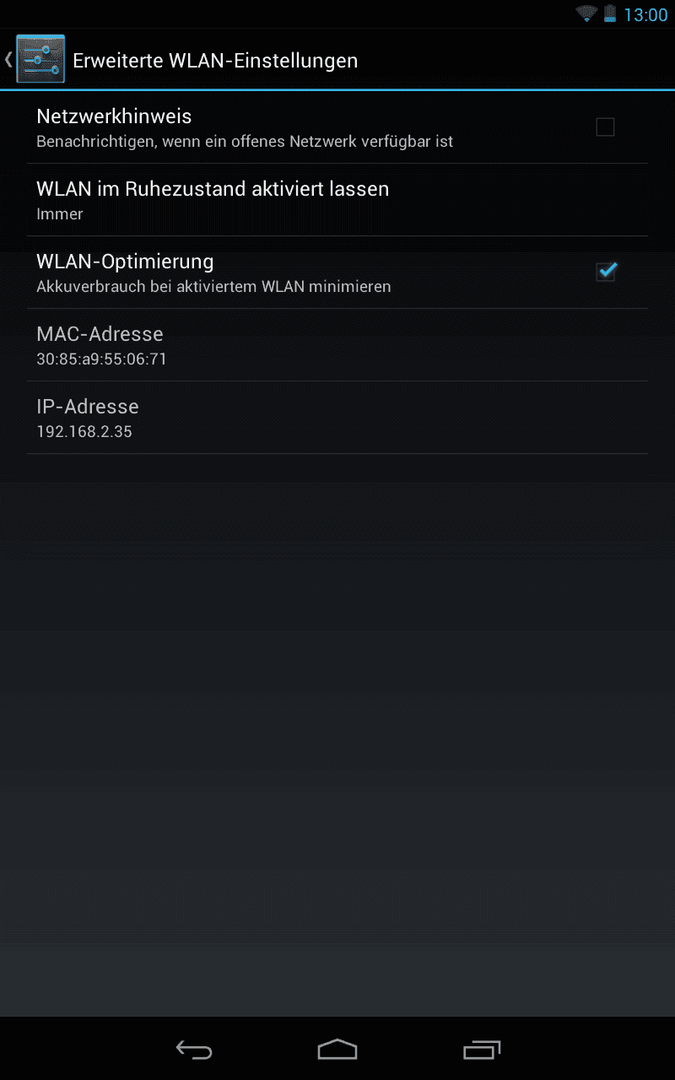
Task: Tap the battery status icon
Action: point(610,14)
